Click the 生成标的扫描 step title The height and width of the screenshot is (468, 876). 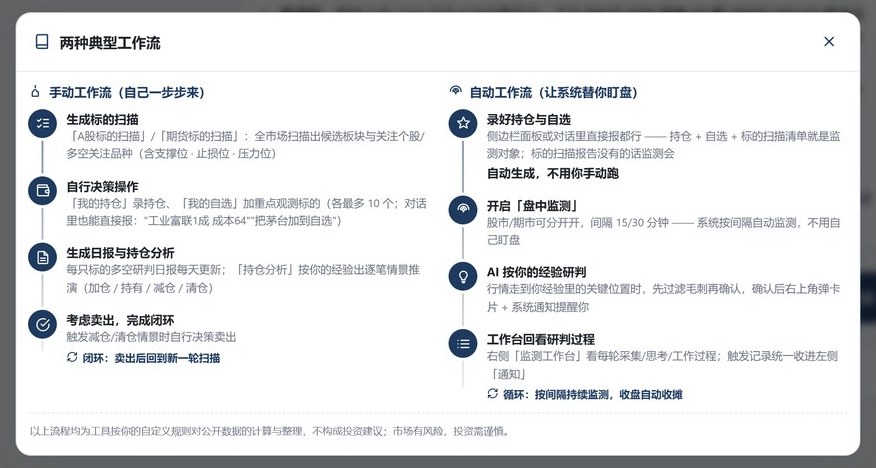[x=103, y=120]
